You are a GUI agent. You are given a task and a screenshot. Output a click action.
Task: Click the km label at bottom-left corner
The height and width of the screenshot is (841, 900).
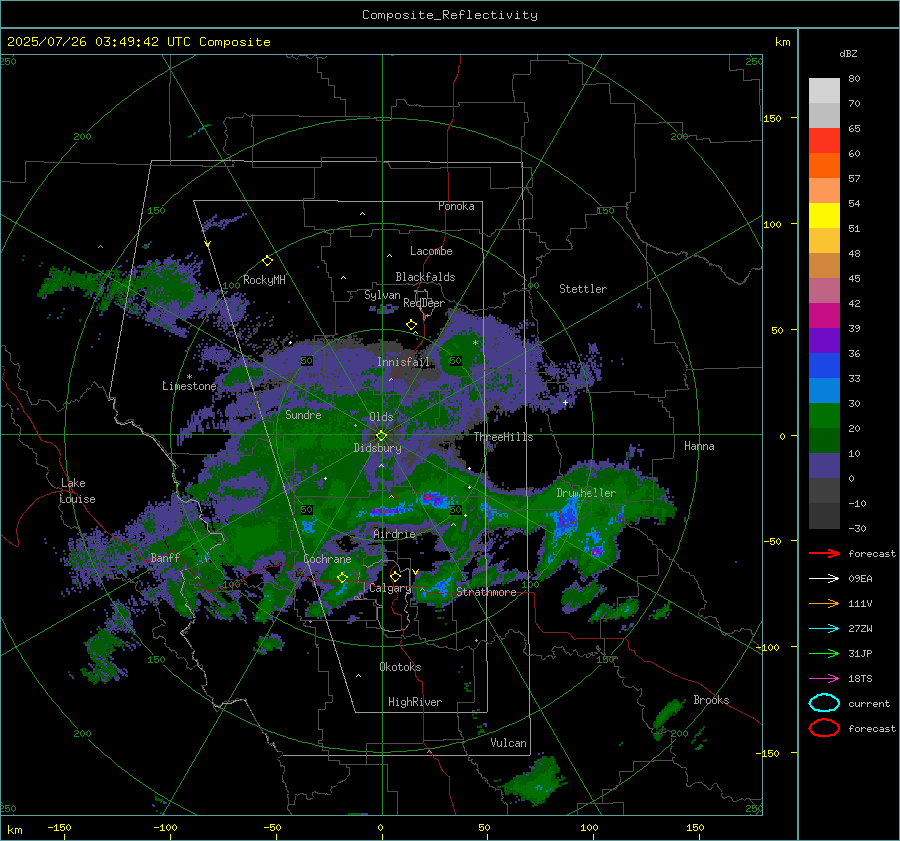click(14, 830)
